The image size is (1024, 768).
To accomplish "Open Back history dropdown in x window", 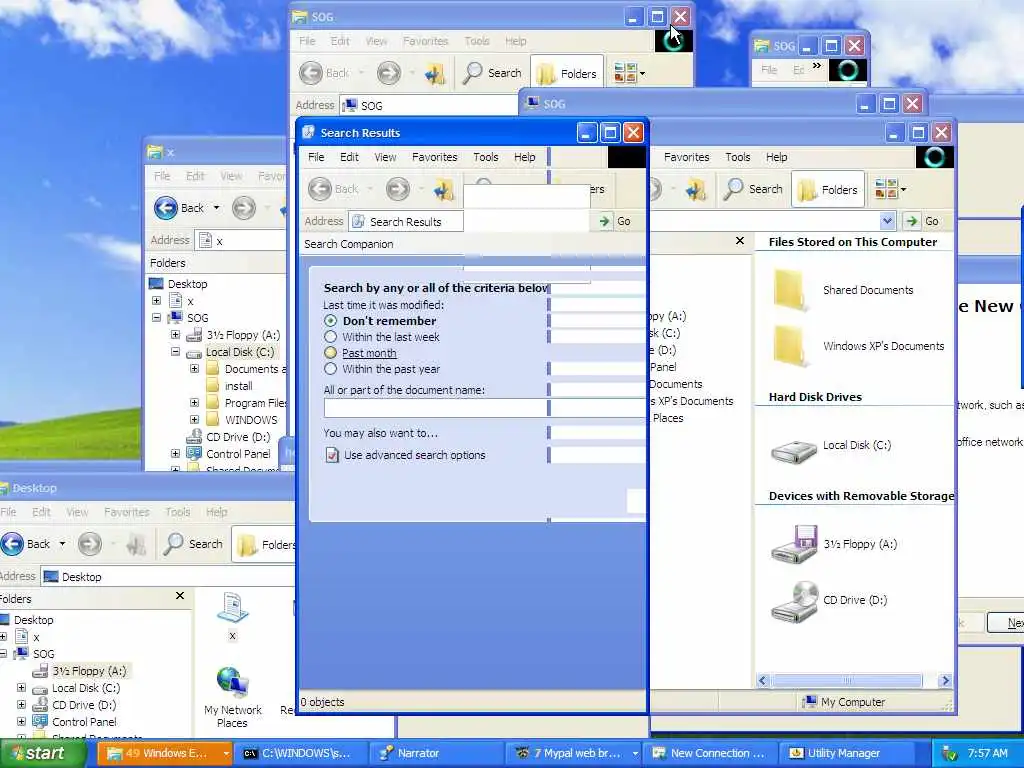I will pyautogui.click(x=216, y=208).
